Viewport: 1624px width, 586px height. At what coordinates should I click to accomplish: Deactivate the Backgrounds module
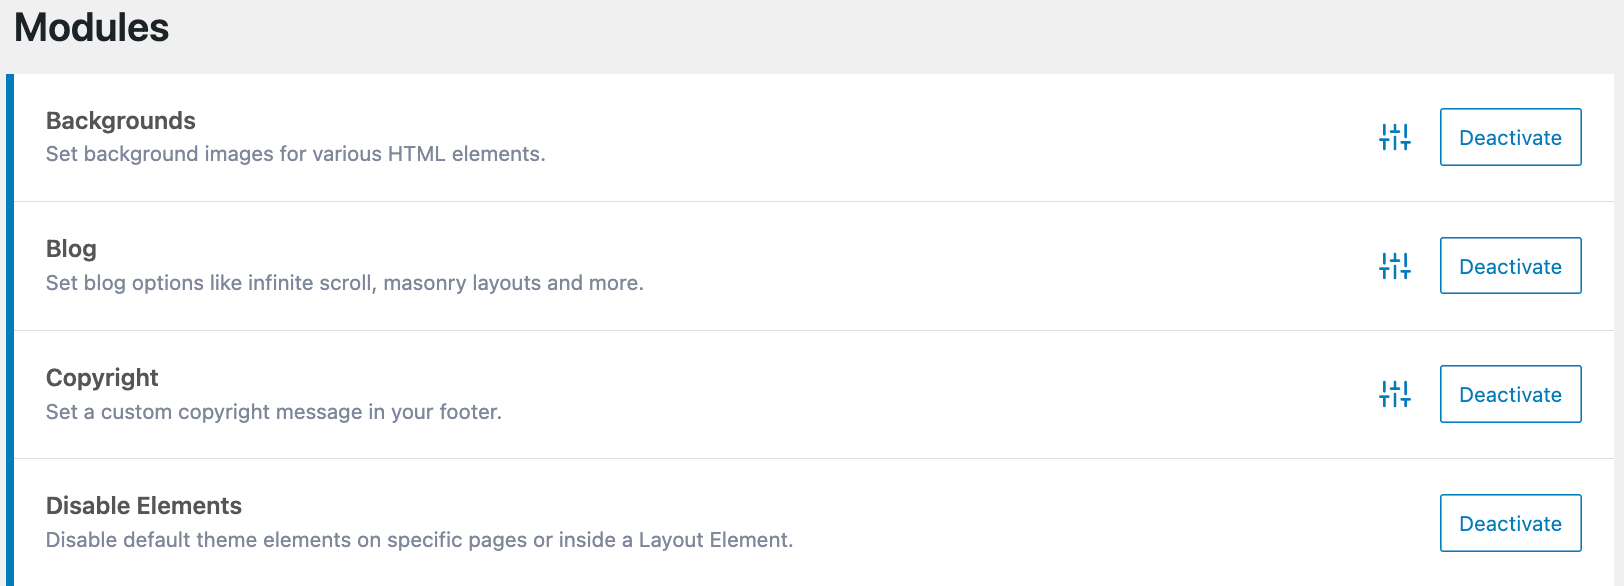click(1510, 137)
